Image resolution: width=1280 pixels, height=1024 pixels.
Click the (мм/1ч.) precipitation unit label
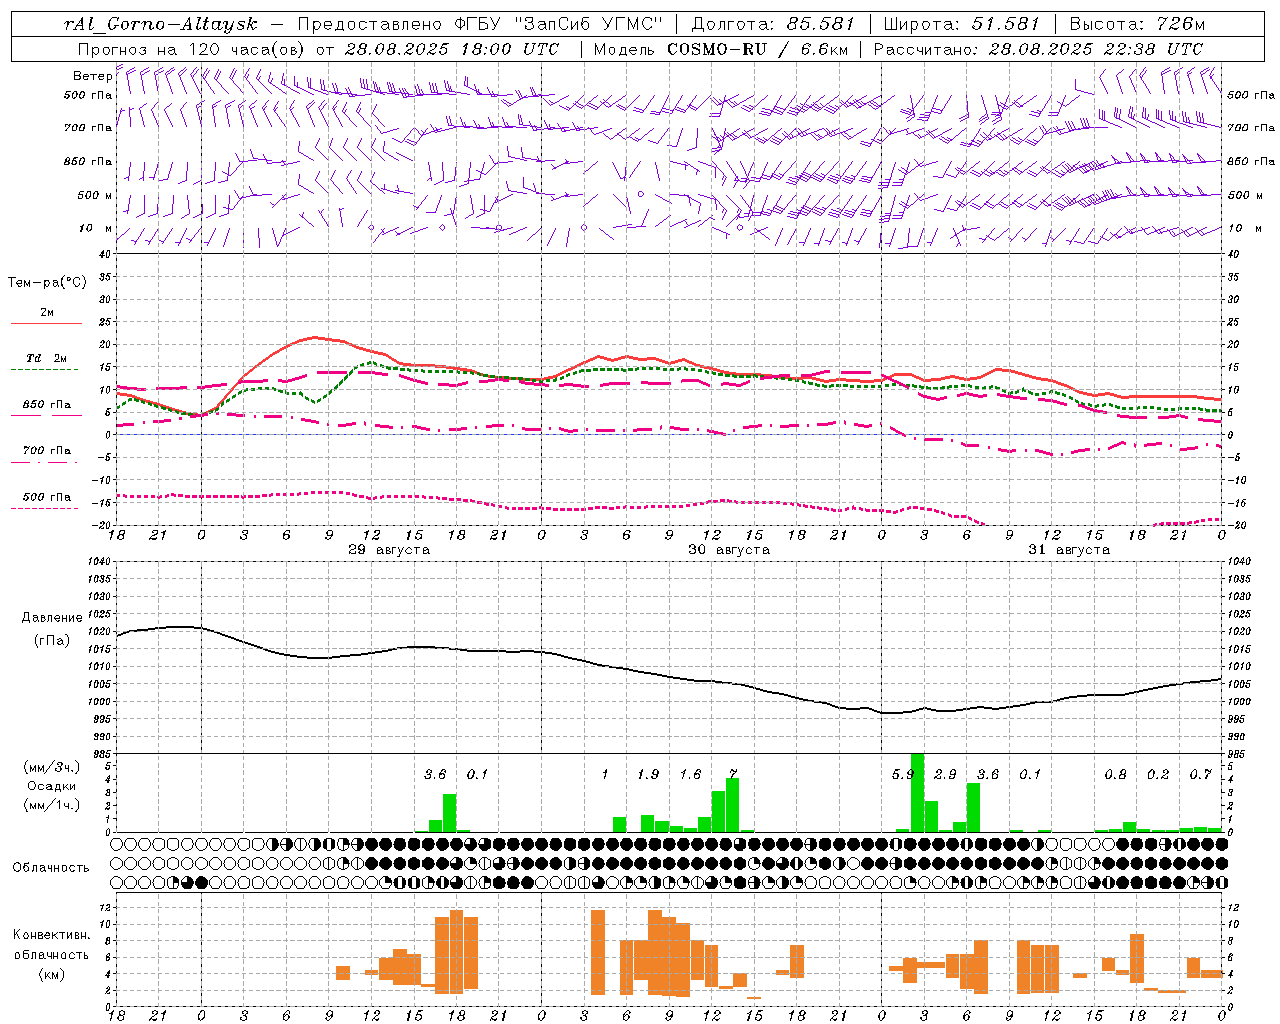click(x=51, y=805)
